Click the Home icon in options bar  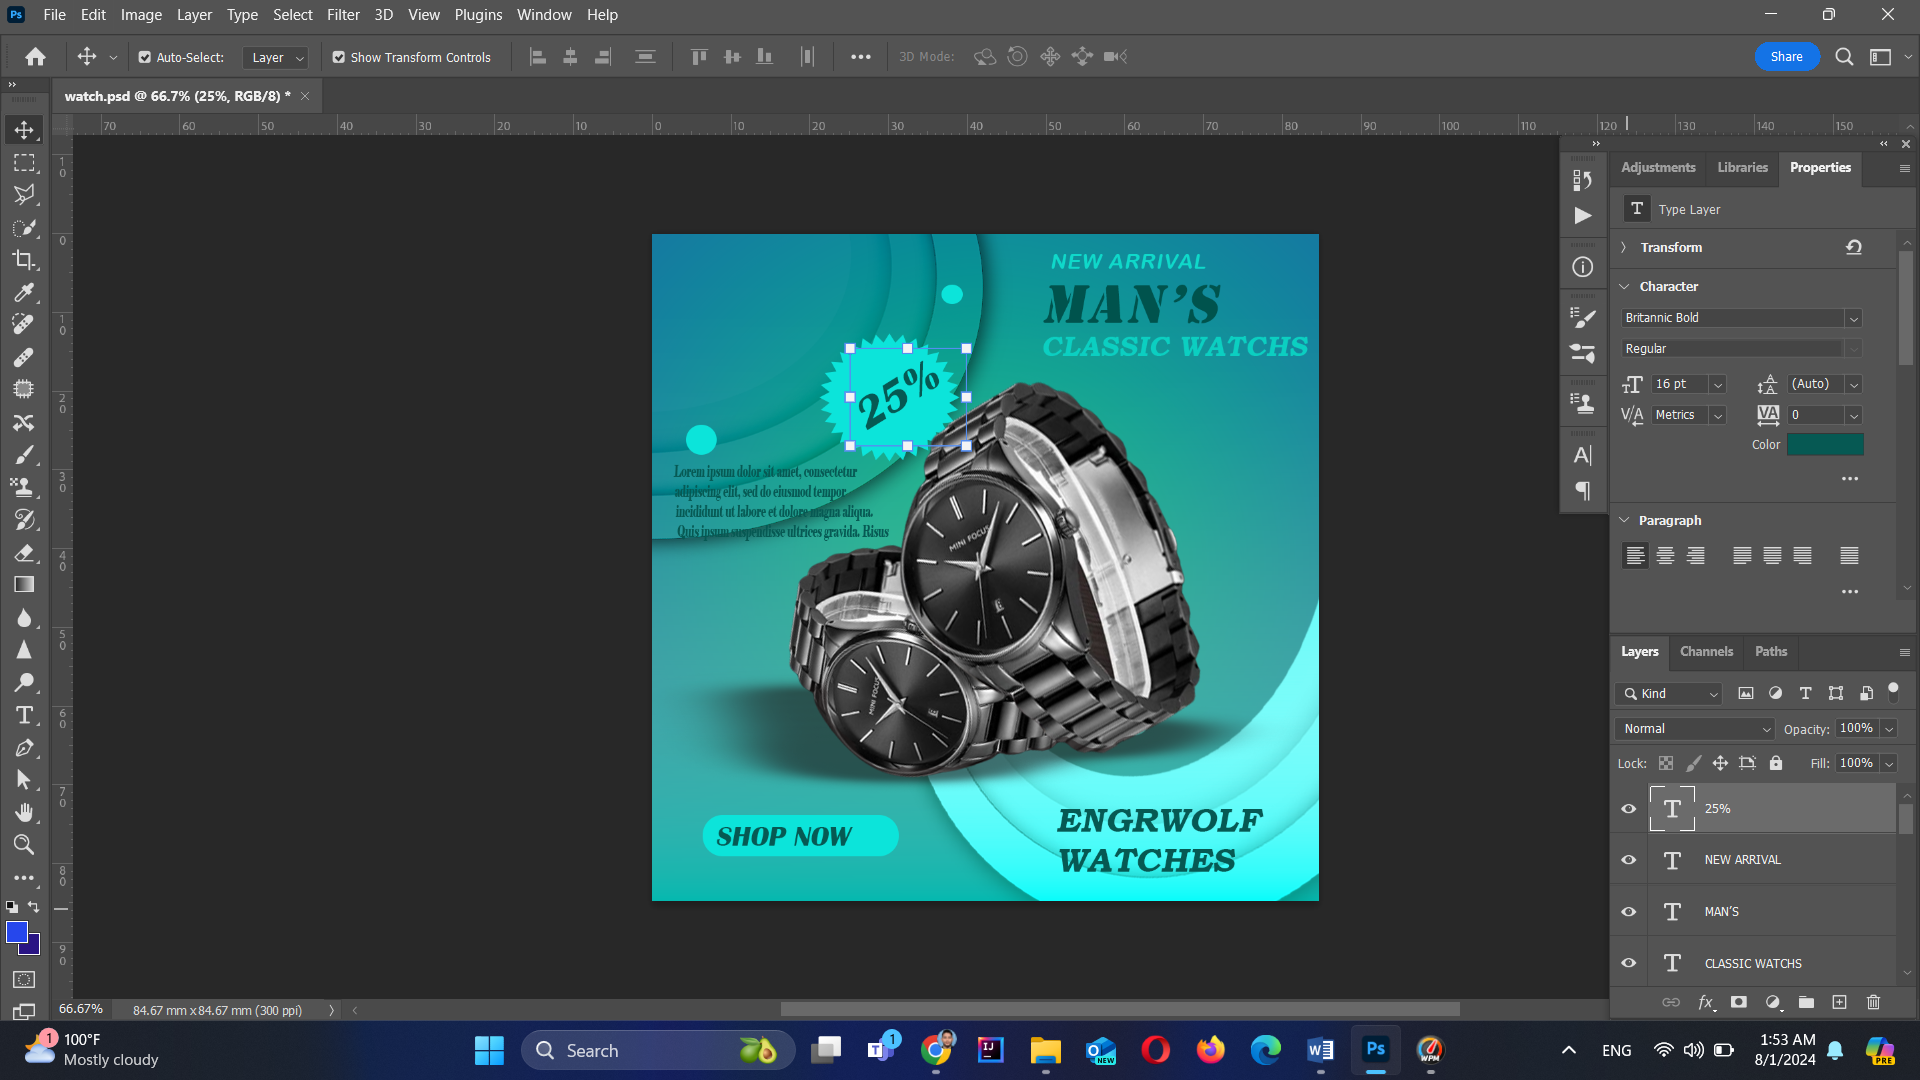tap(36, 57)
